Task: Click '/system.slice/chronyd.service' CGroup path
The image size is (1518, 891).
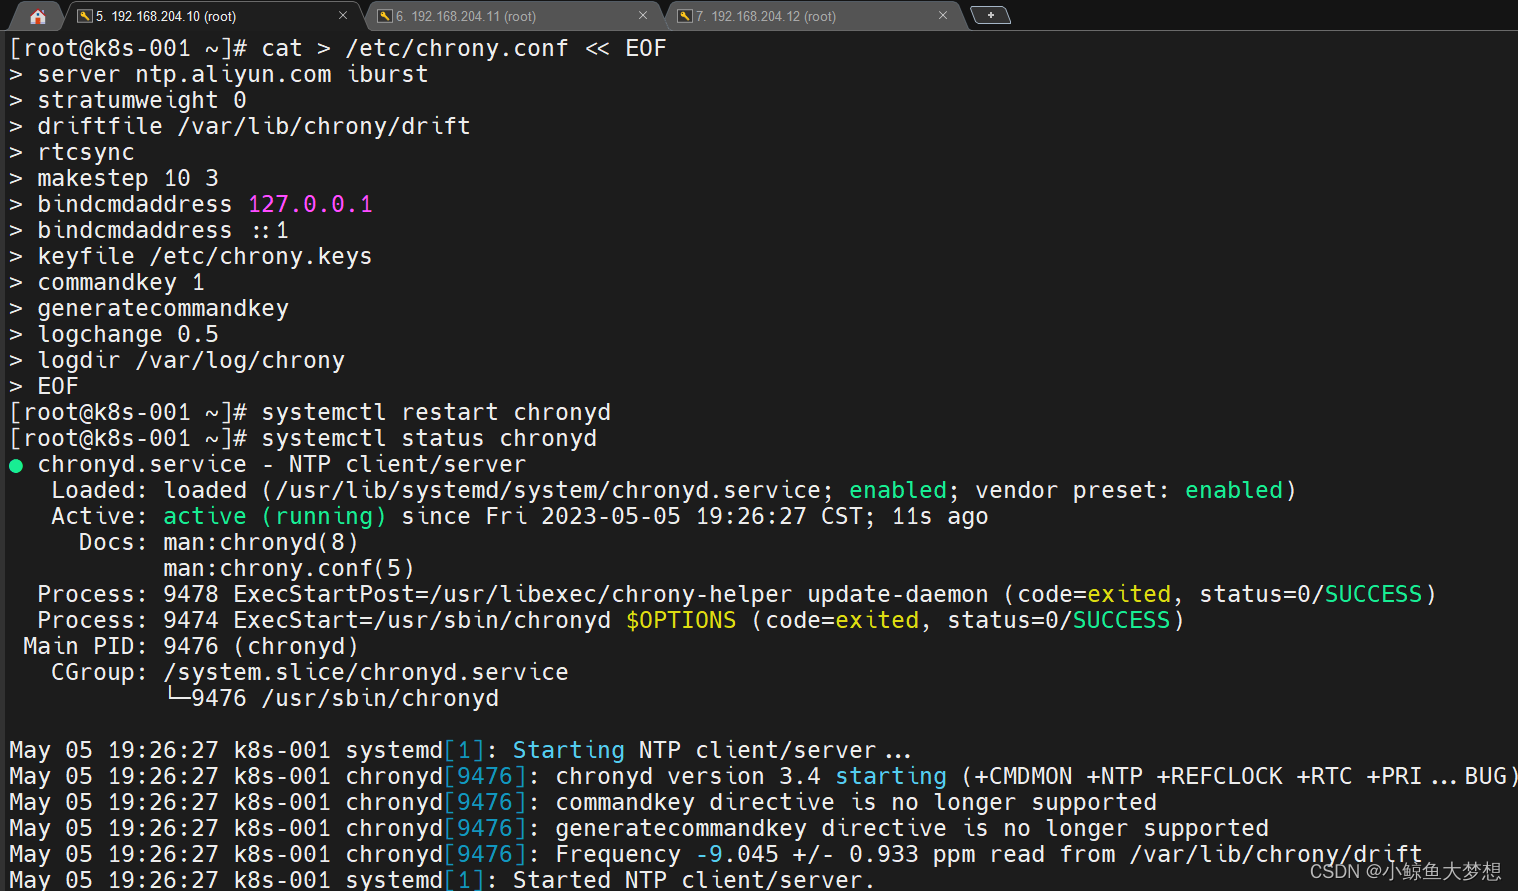Action: click(x=366, y=673)
